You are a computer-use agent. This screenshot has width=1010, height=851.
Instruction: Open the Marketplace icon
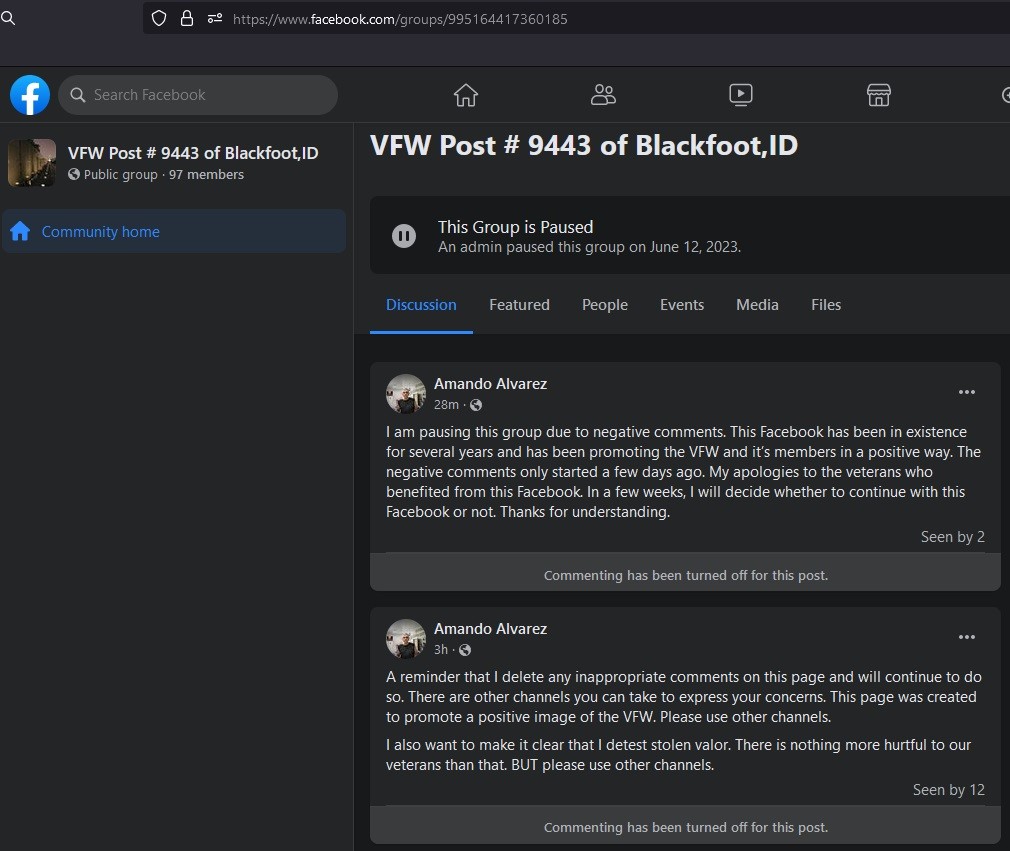878,95
